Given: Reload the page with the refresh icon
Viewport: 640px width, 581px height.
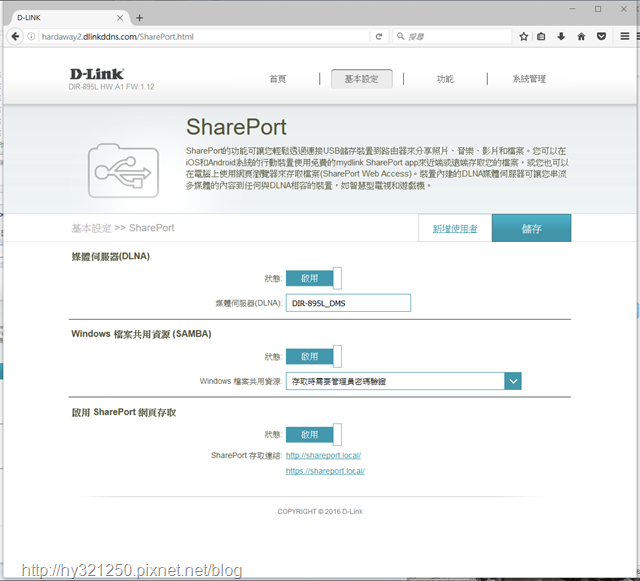Looking at the screenshot, I should (x=379, y=36).
